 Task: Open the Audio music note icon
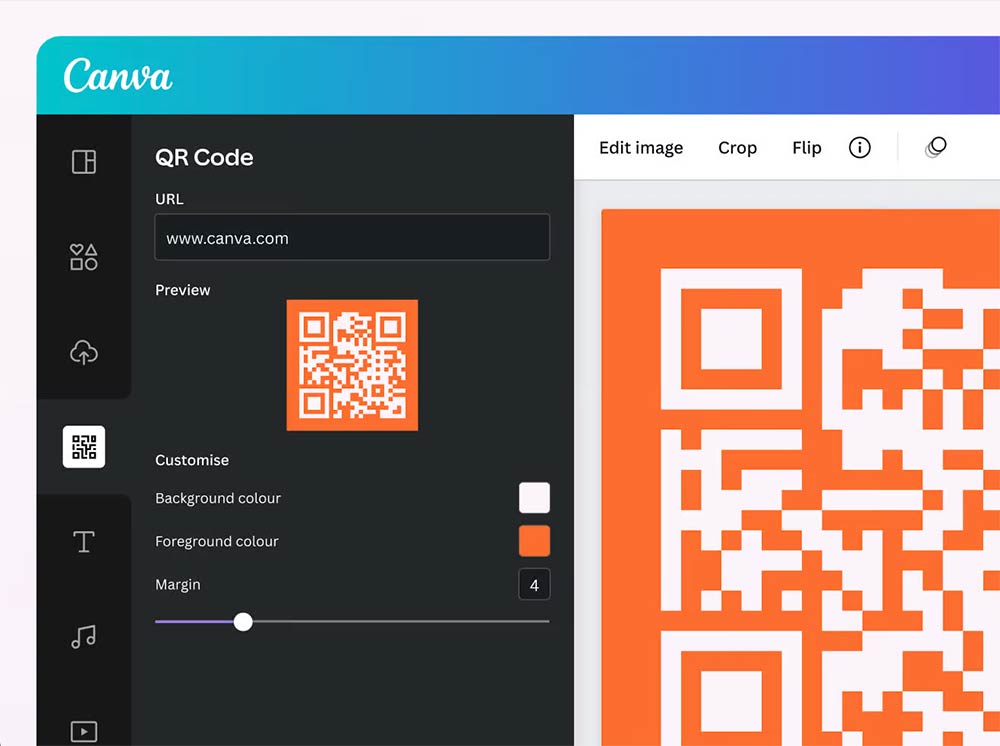[x=84, y=636]
